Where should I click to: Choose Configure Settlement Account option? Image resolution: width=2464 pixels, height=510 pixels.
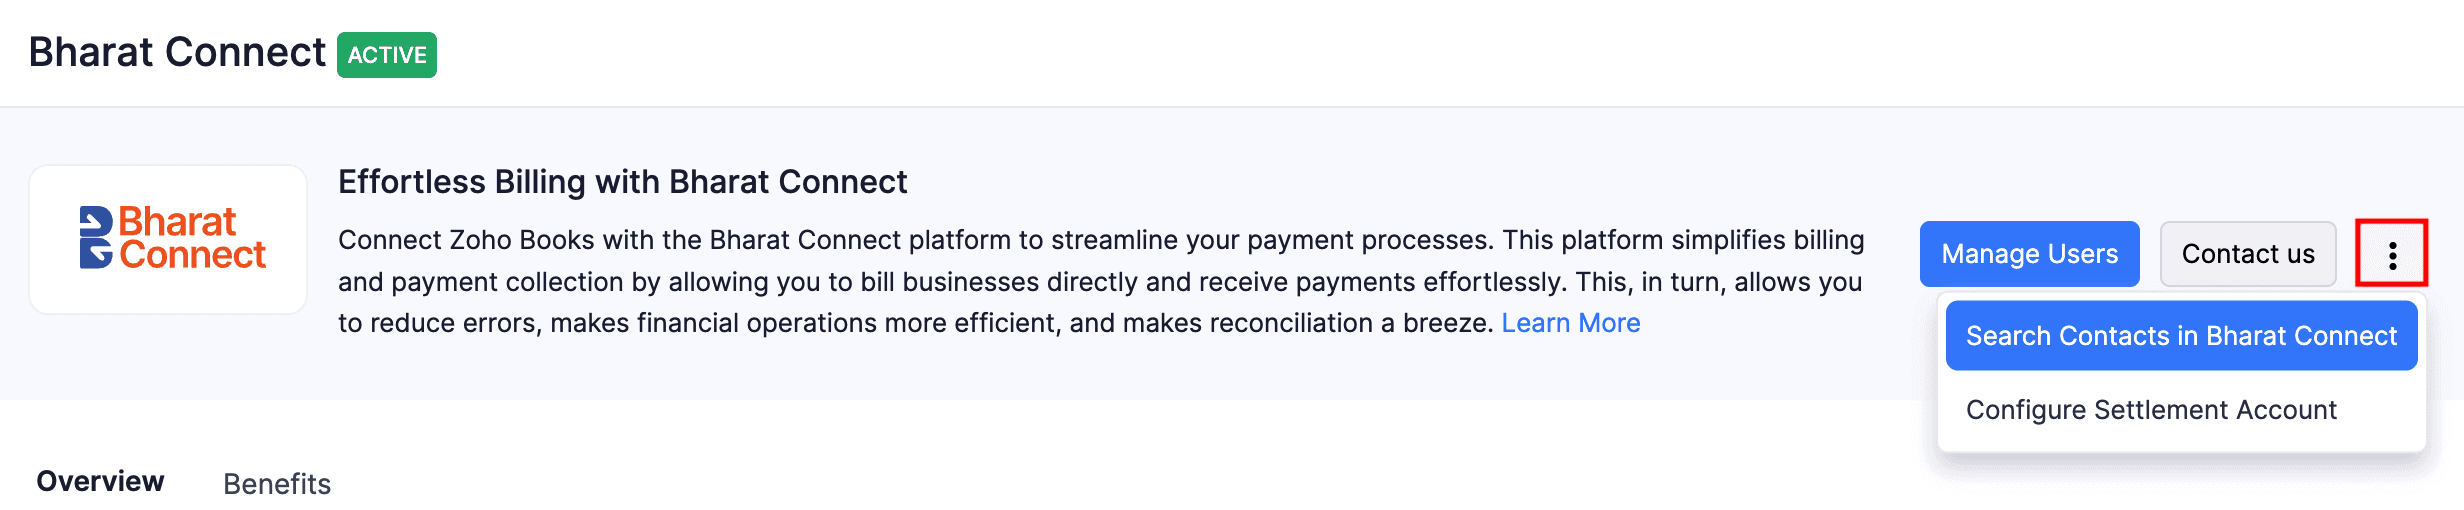[x=2150, y=410]
